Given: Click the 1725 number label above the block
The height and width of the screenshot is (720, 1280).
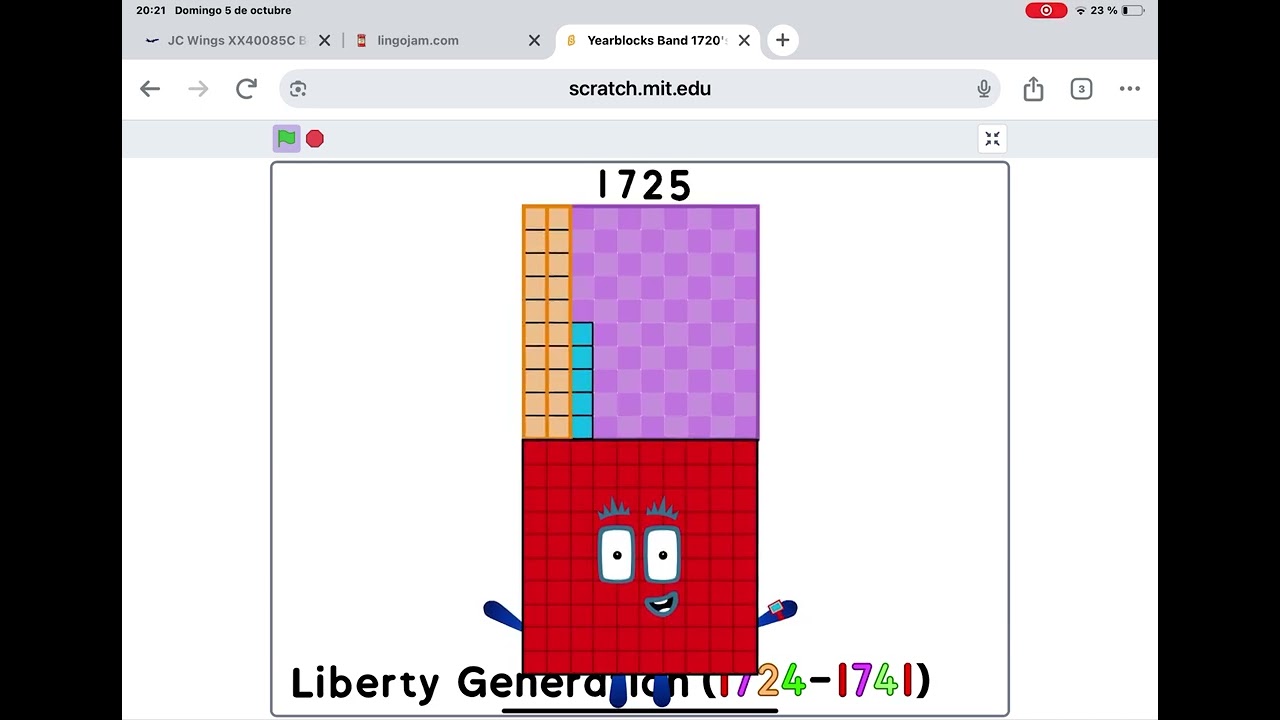Looking at the screenshot, I should pos(644,185).
